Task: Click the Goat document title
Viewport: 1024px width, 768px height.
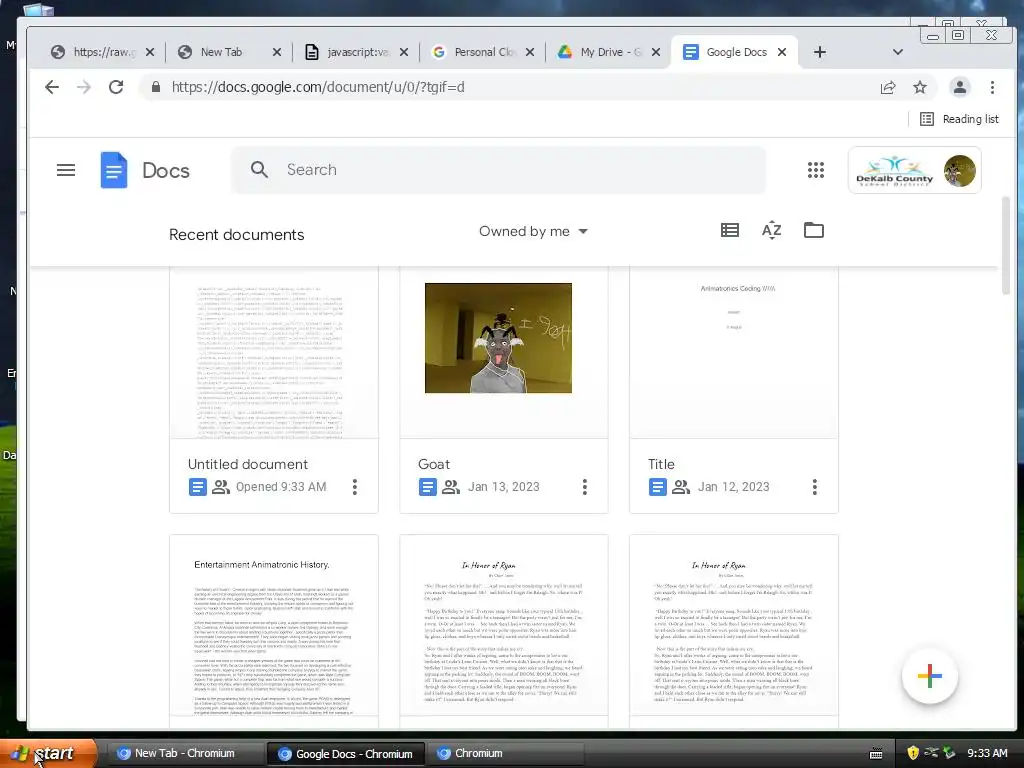Action: coord(434,464)
